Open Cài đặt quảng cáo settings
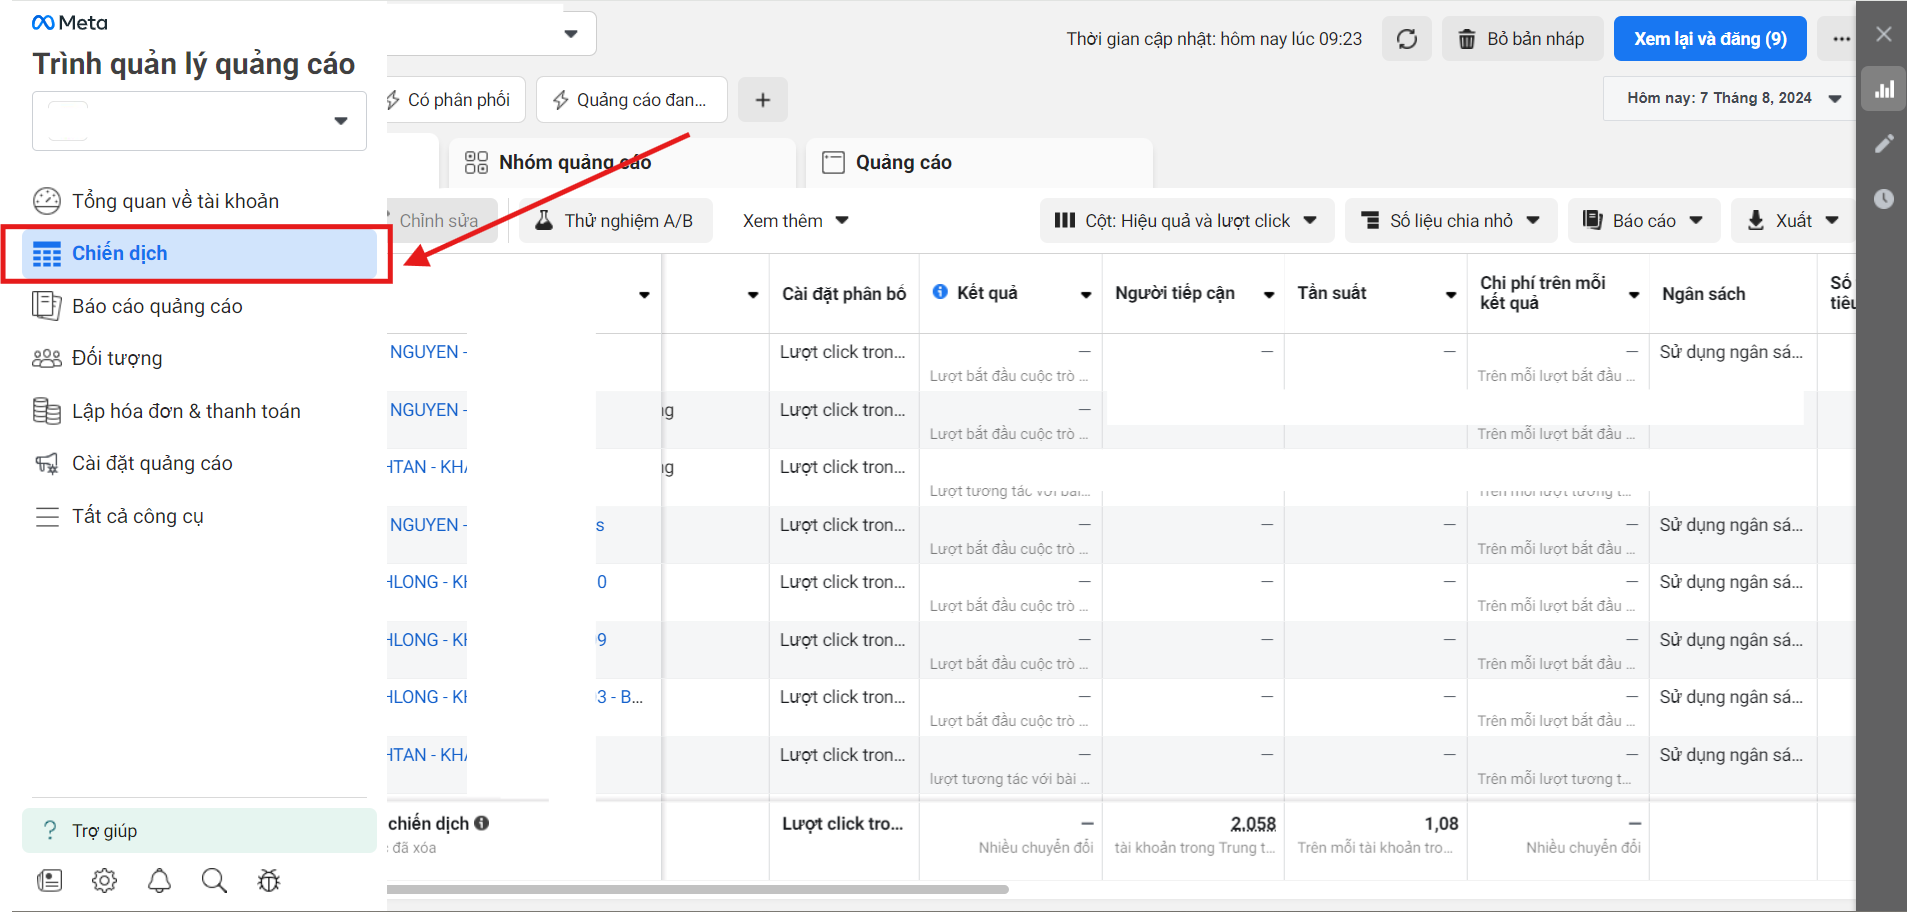1907x912 pixels. (133, 463)
